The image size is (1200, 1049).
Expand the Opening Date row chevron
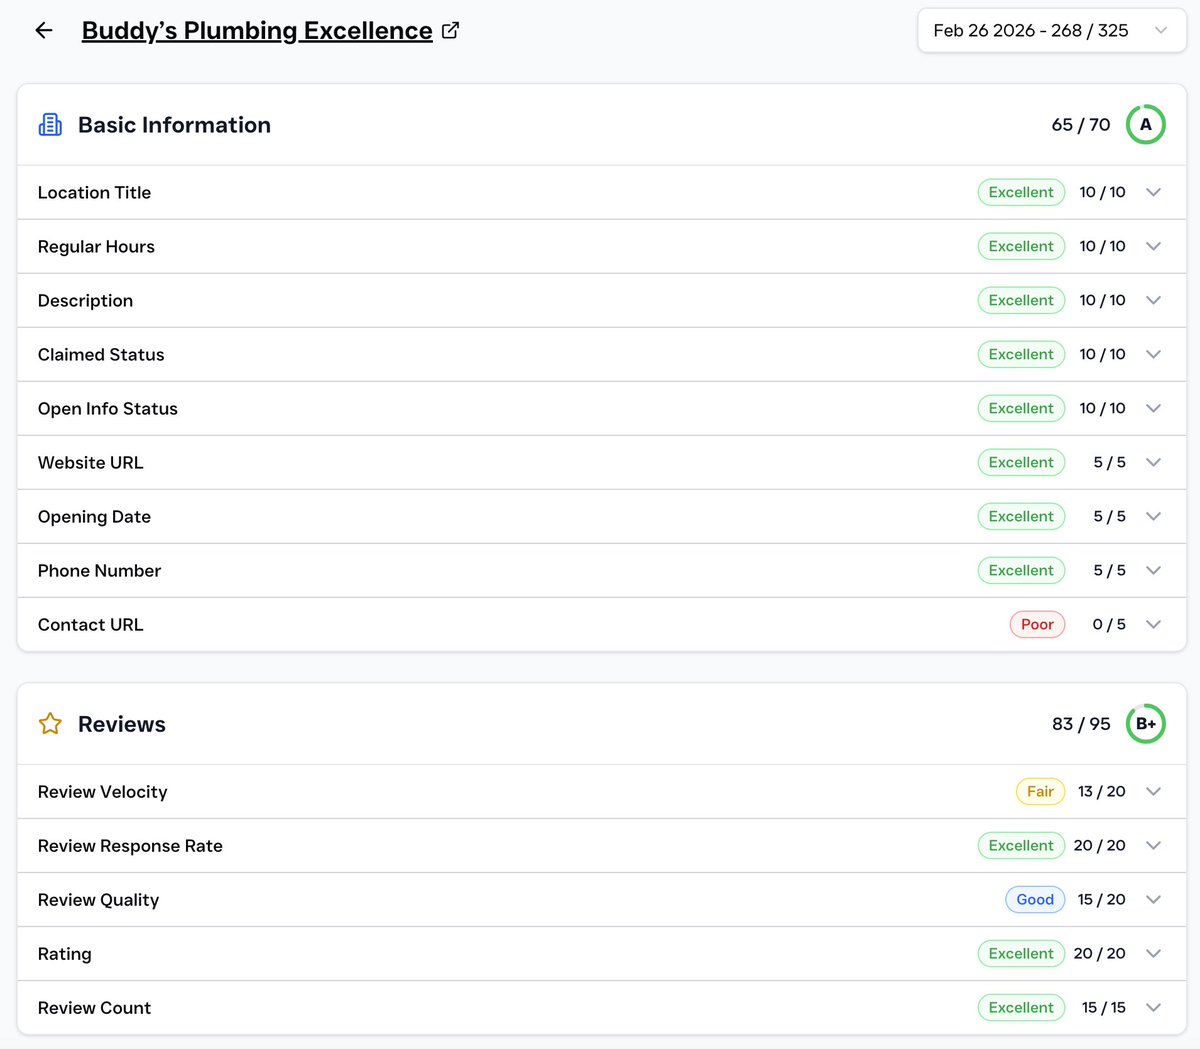click(1153, 516)
